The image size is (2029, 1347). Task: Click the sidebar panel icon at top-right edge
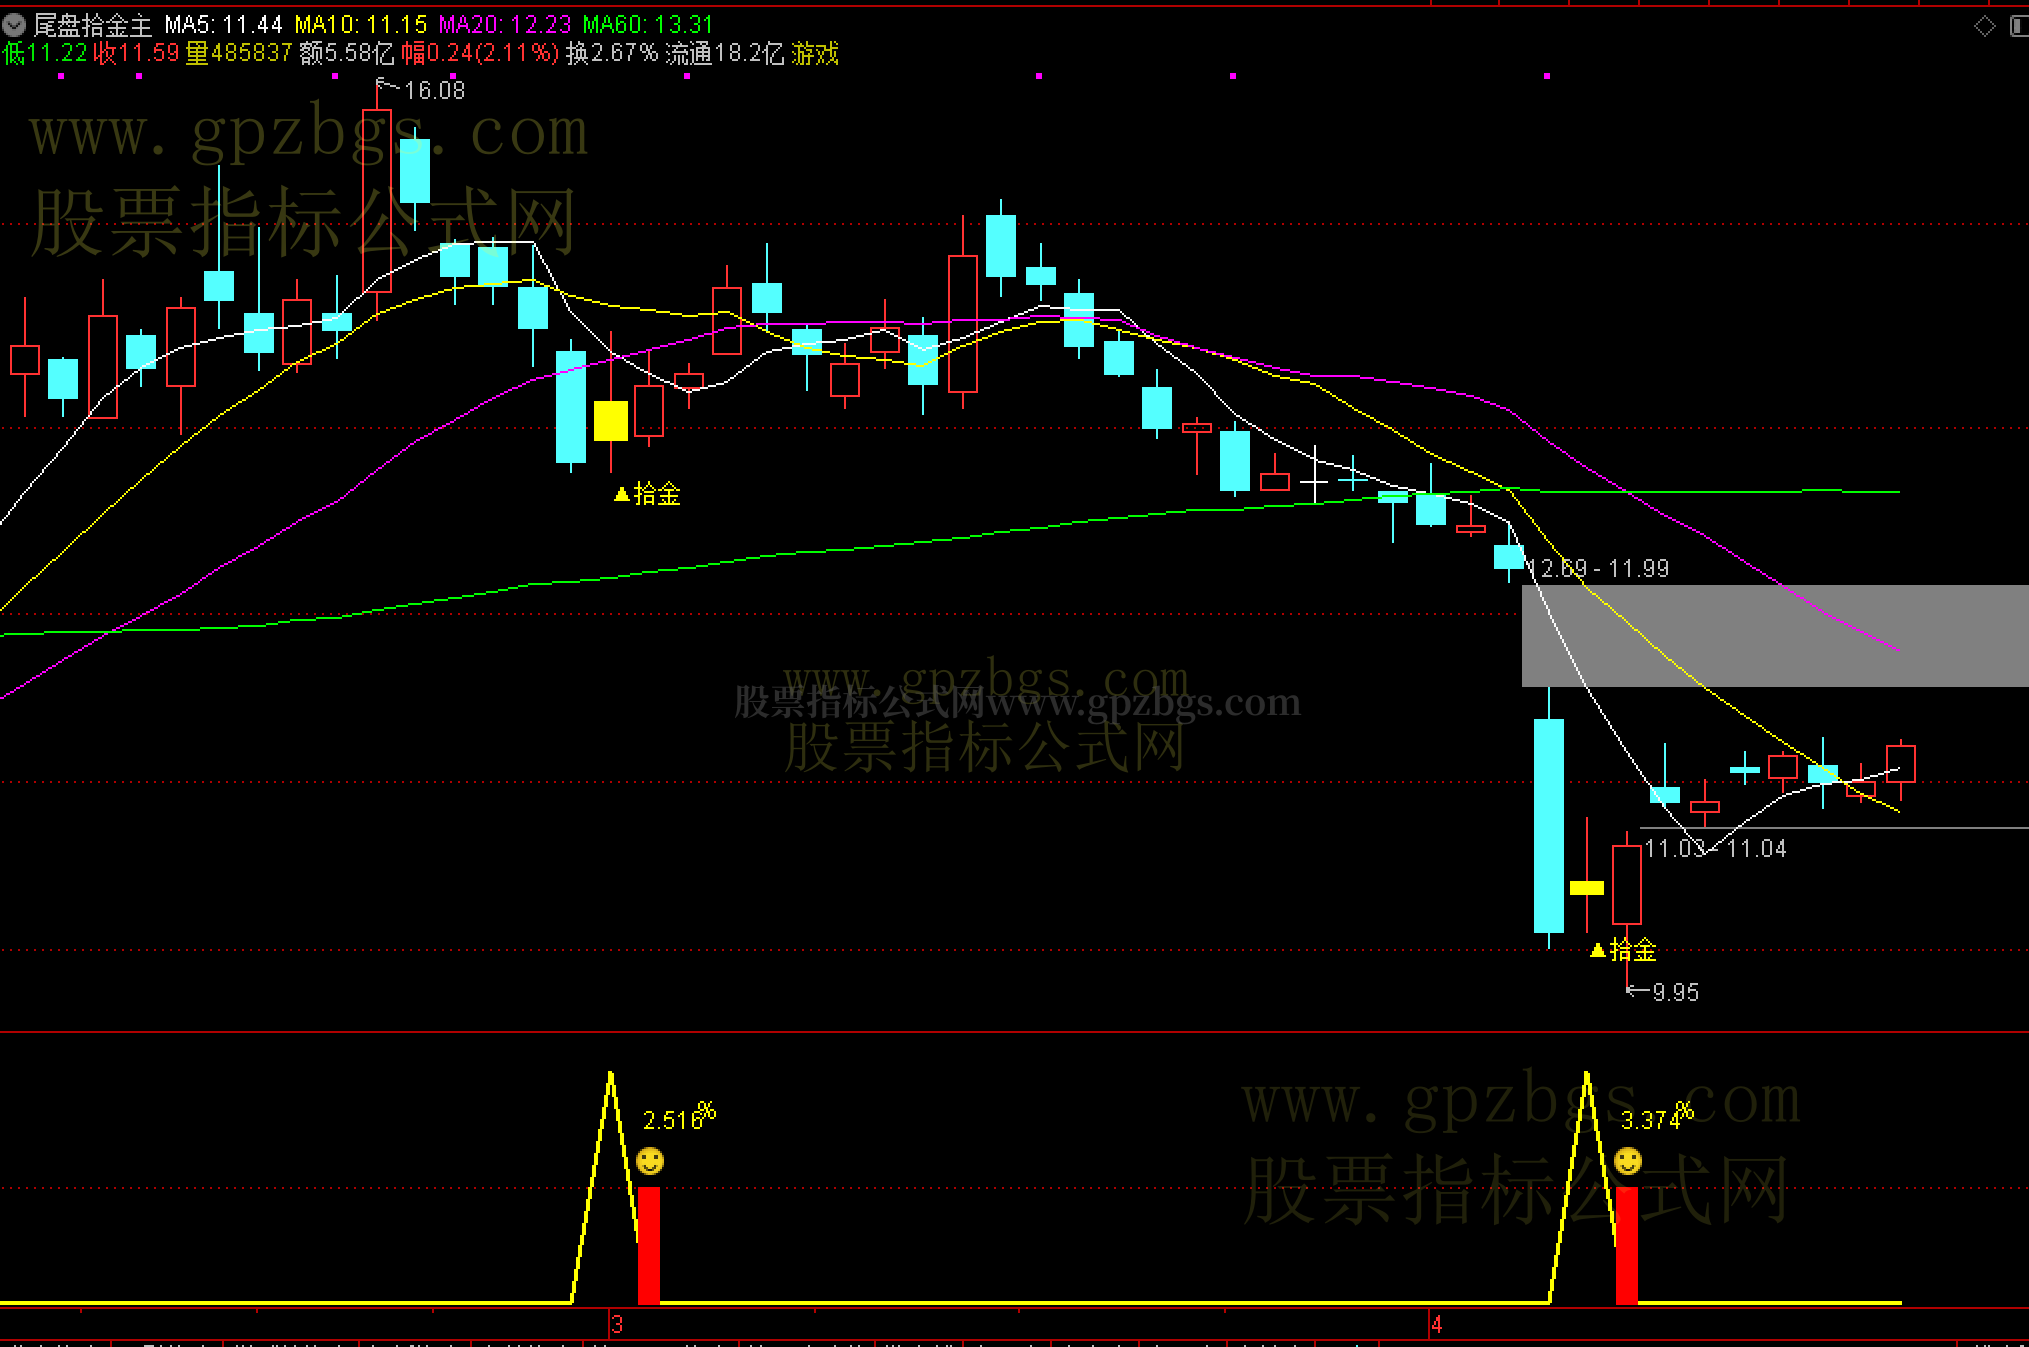click(x=2019, y=26)
